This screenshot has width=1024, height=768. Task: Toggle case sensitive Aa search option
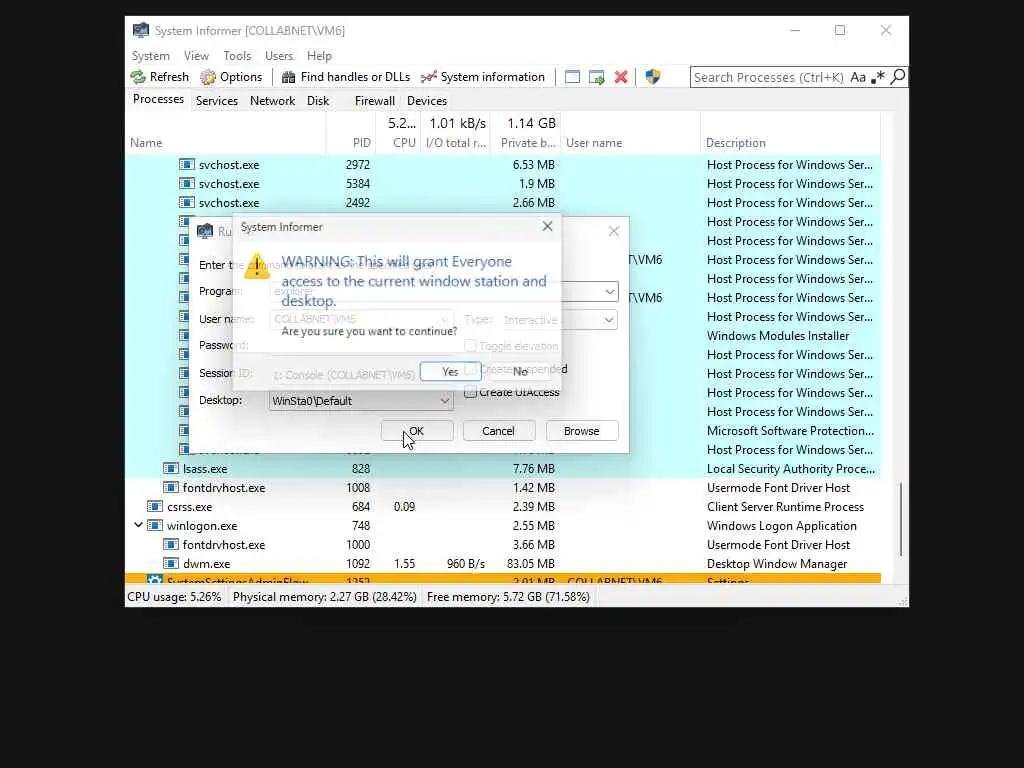click(x=858, y=77)
